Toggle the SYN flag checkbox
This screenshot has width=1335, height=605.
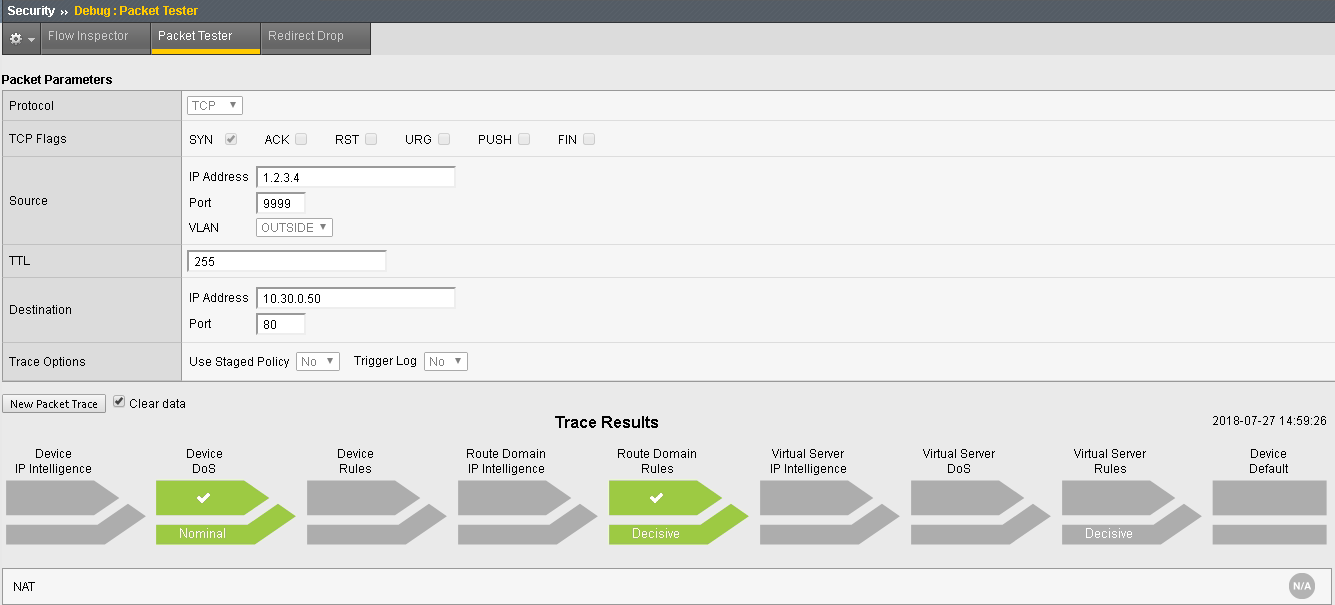[x=231, y=139]
